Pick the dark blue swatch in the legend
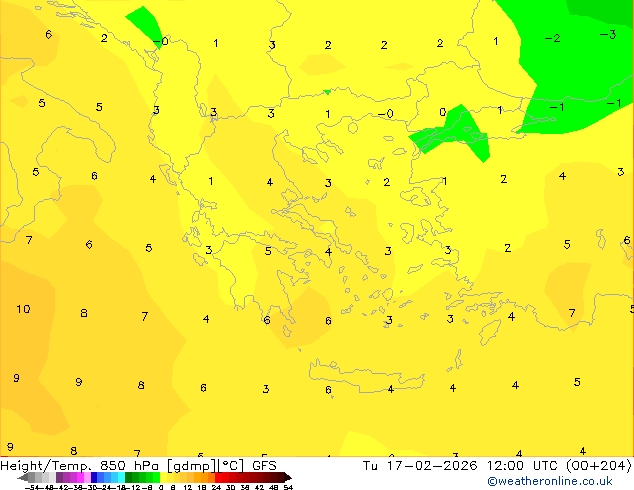The width and height of the screenshot is (634, 490). (x=94, y=477)
